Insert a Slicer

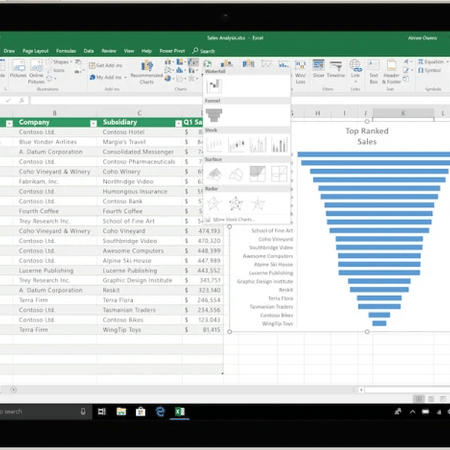(318, 69)
